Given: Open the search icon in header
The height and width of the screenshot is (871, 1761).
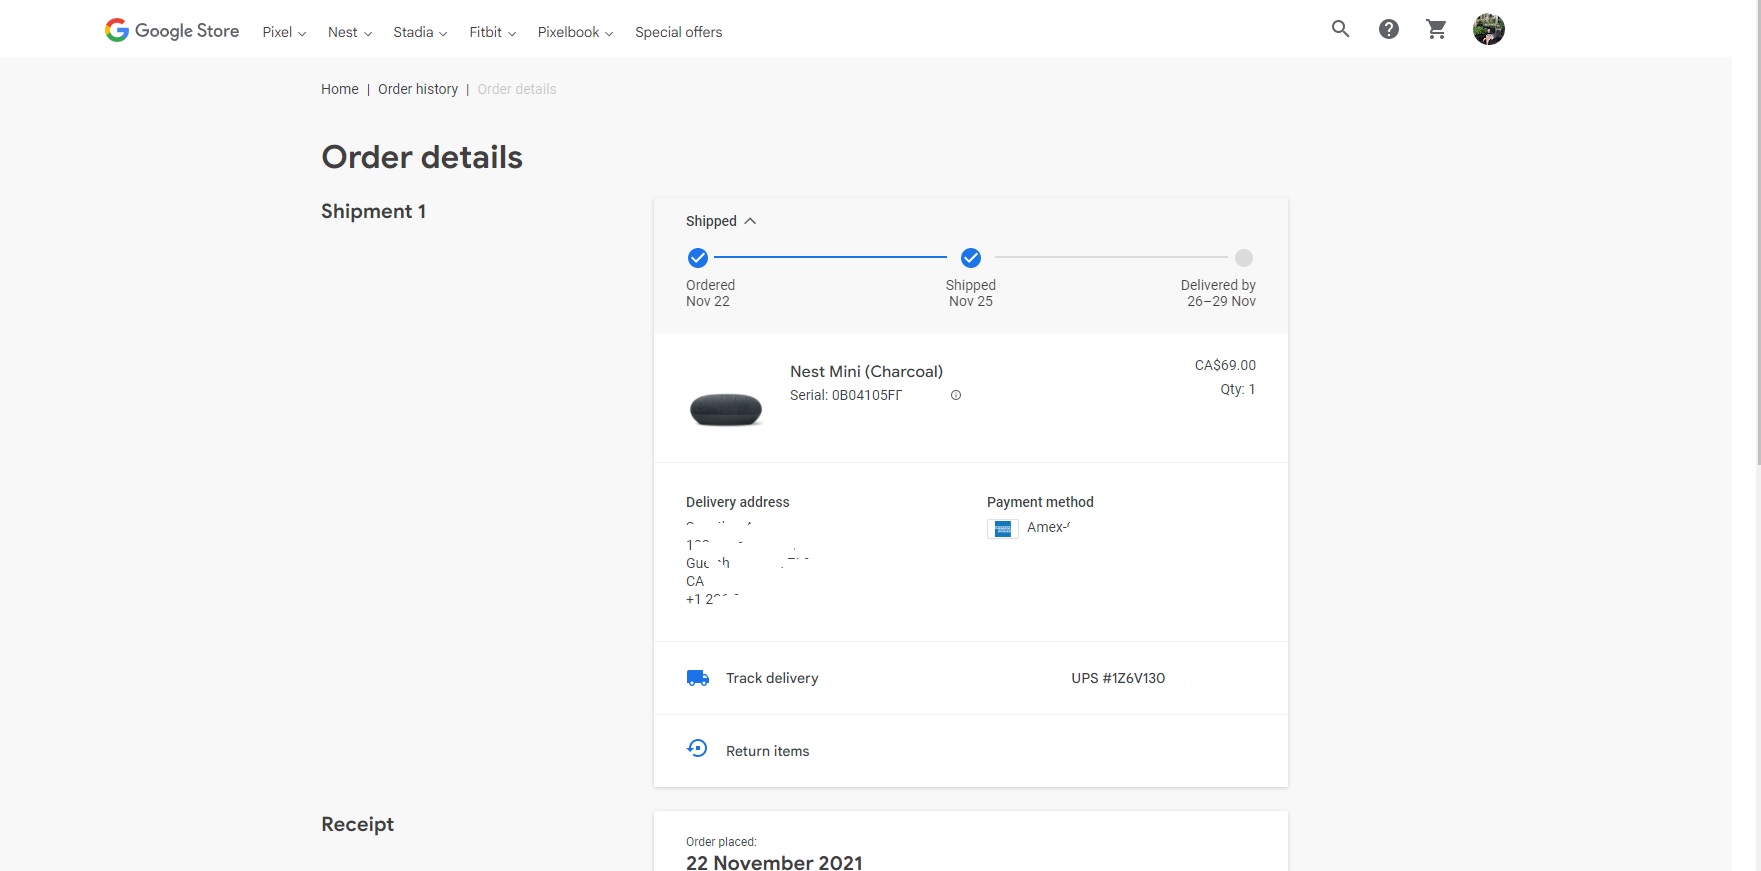Looking at the screenshot, I should click(x=1341, y=29).
